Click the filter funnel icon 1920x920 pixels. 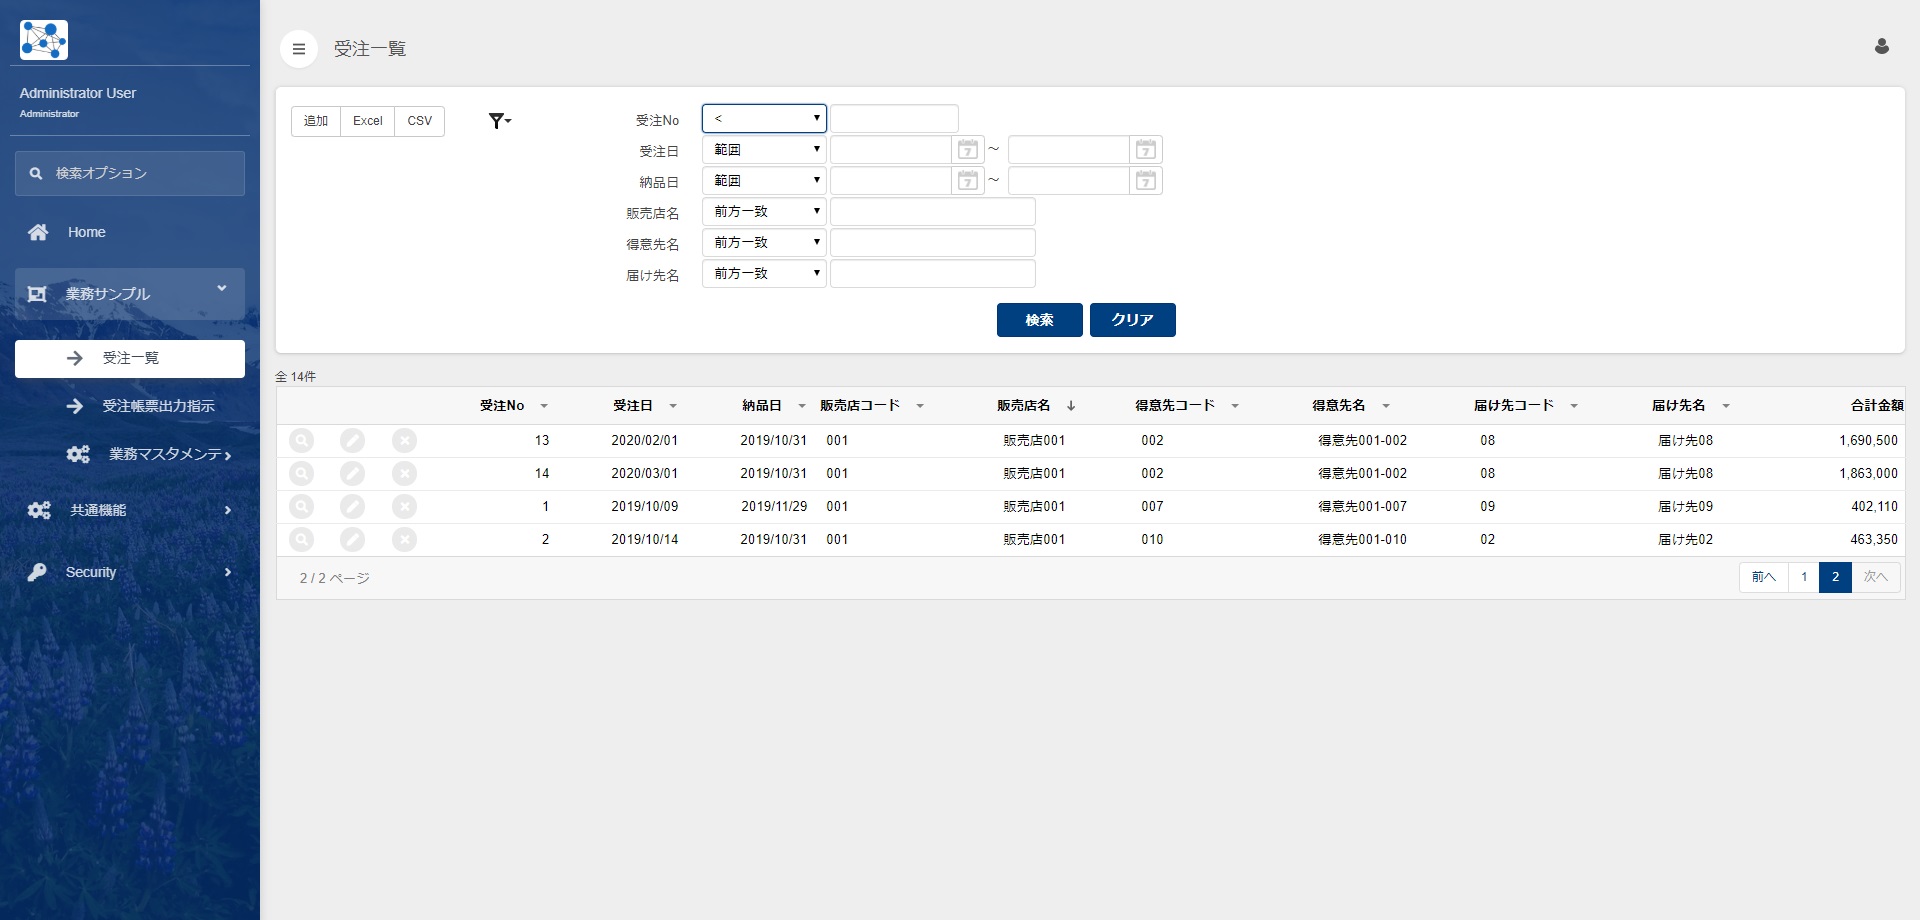[x=499, y=121]
